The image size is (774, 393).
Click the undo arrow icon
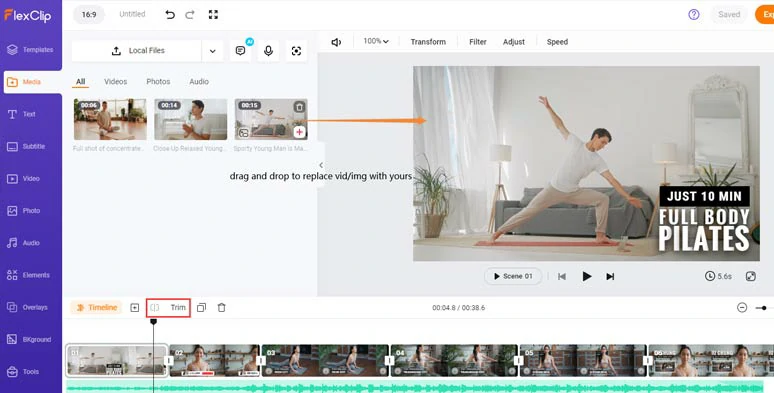click(x=170, y=15)
